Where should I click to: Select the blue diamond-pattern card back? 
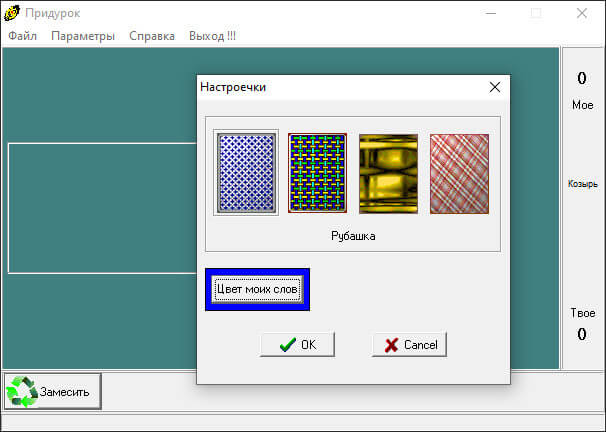[246, 173]
